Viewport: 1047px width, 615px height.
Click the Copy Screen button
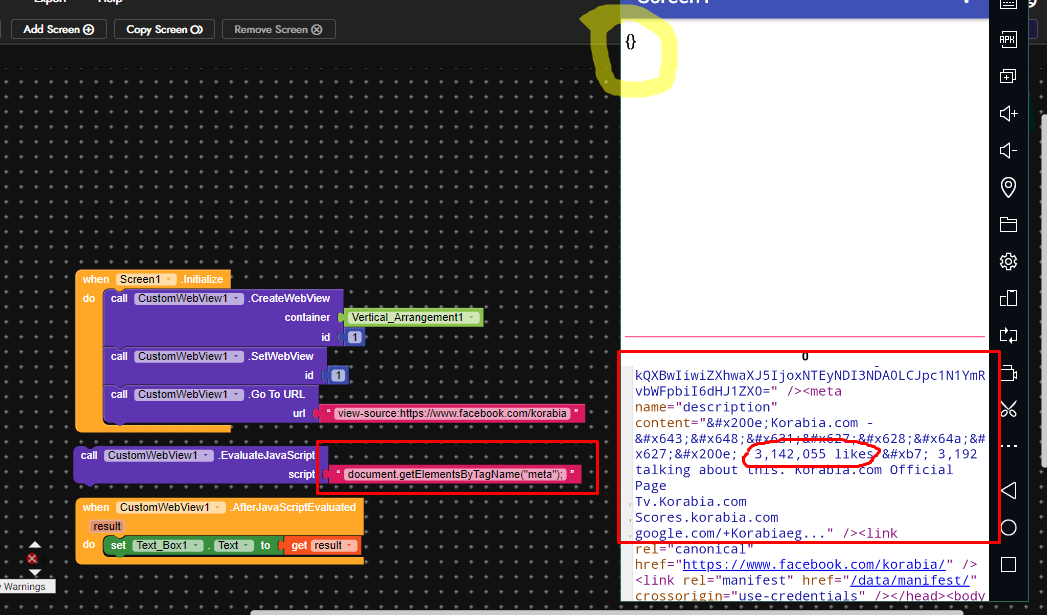tap(164, 29)
